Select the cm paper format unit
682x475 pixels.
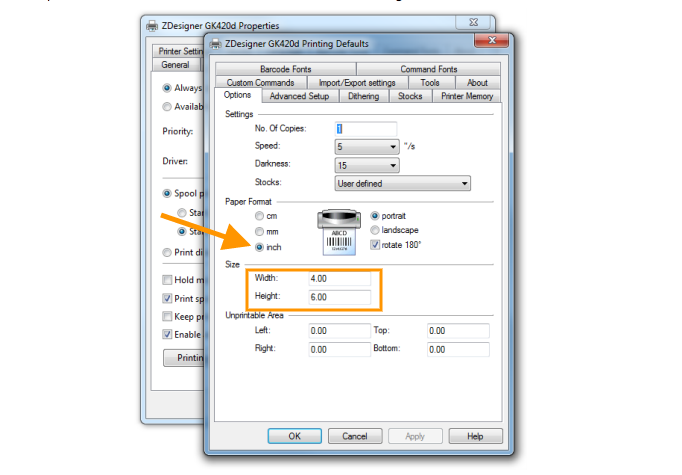coord(259,216)
